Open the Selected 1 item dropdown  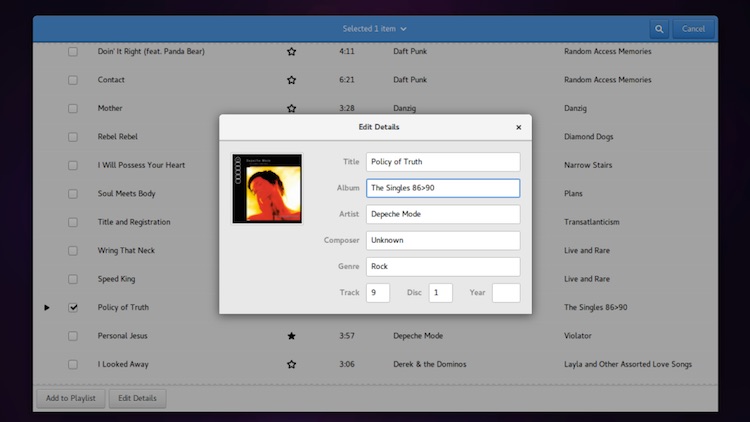(375, 29)
